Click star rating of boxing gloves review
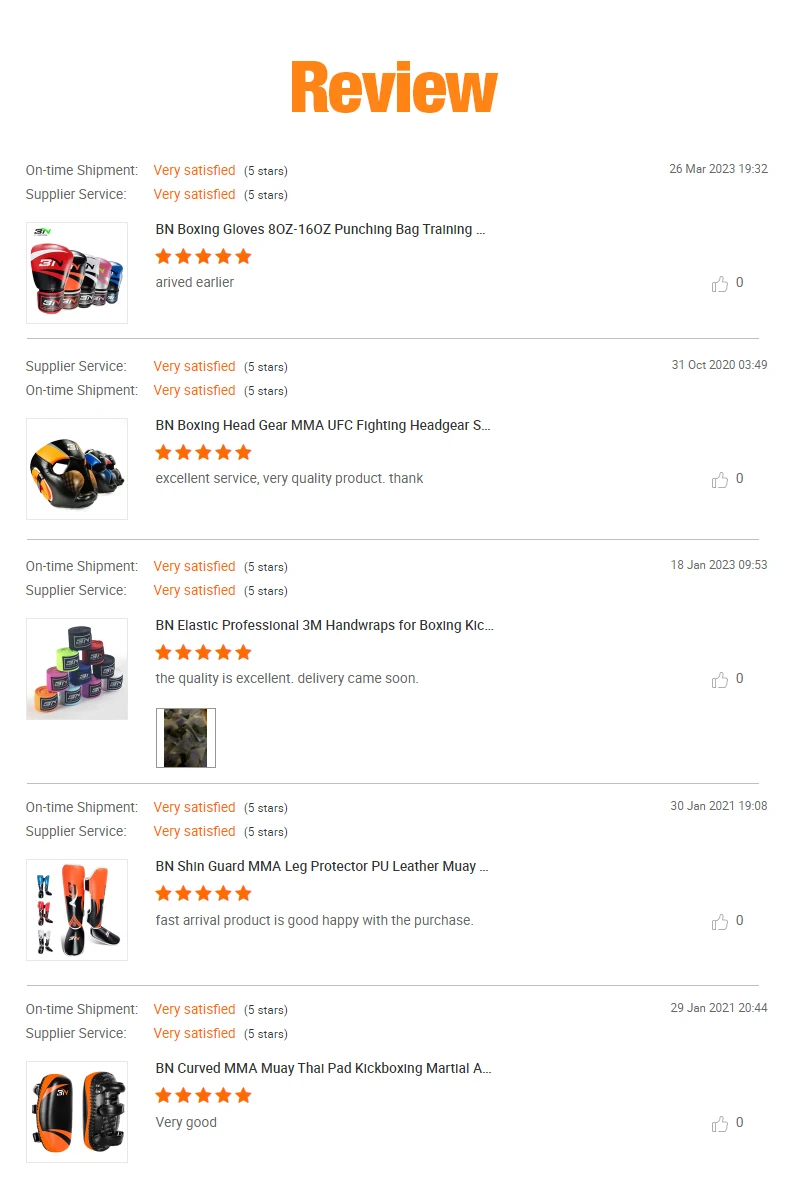Image resolution: width=790 pixels, height=1200 pixels. [204, 256]
